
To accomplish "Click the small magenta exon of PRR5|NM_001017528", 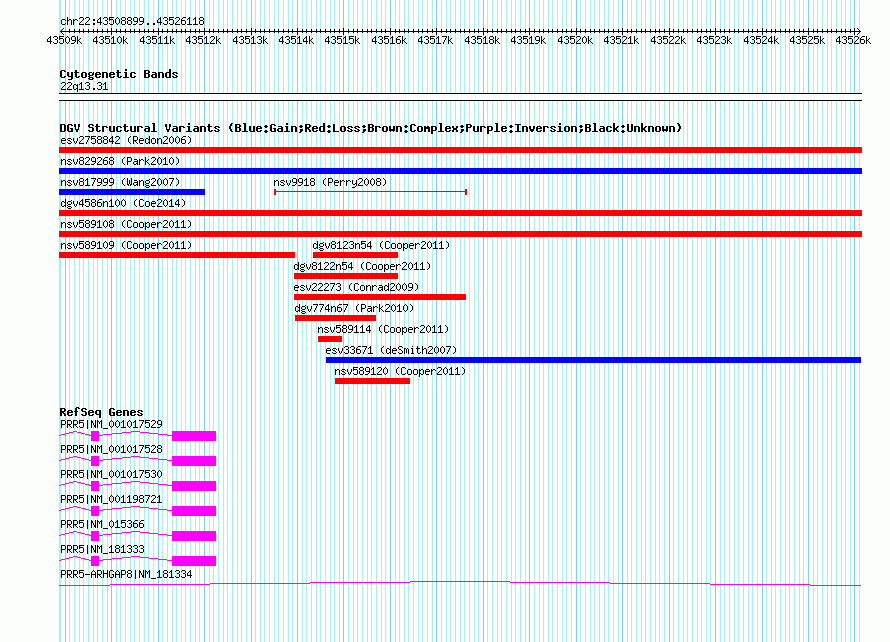I will coord(95,461).
